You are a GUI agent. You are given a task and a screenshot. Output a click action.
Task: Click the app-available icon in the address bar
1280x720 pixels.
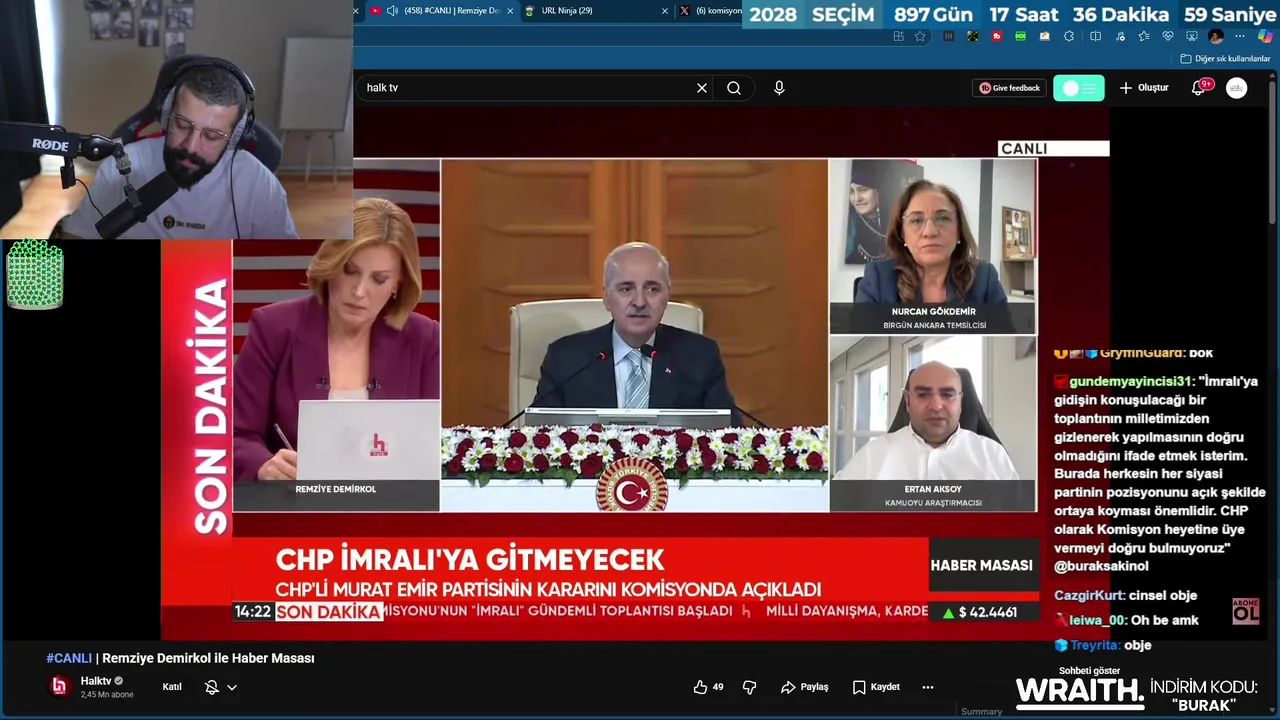[898, 36]
